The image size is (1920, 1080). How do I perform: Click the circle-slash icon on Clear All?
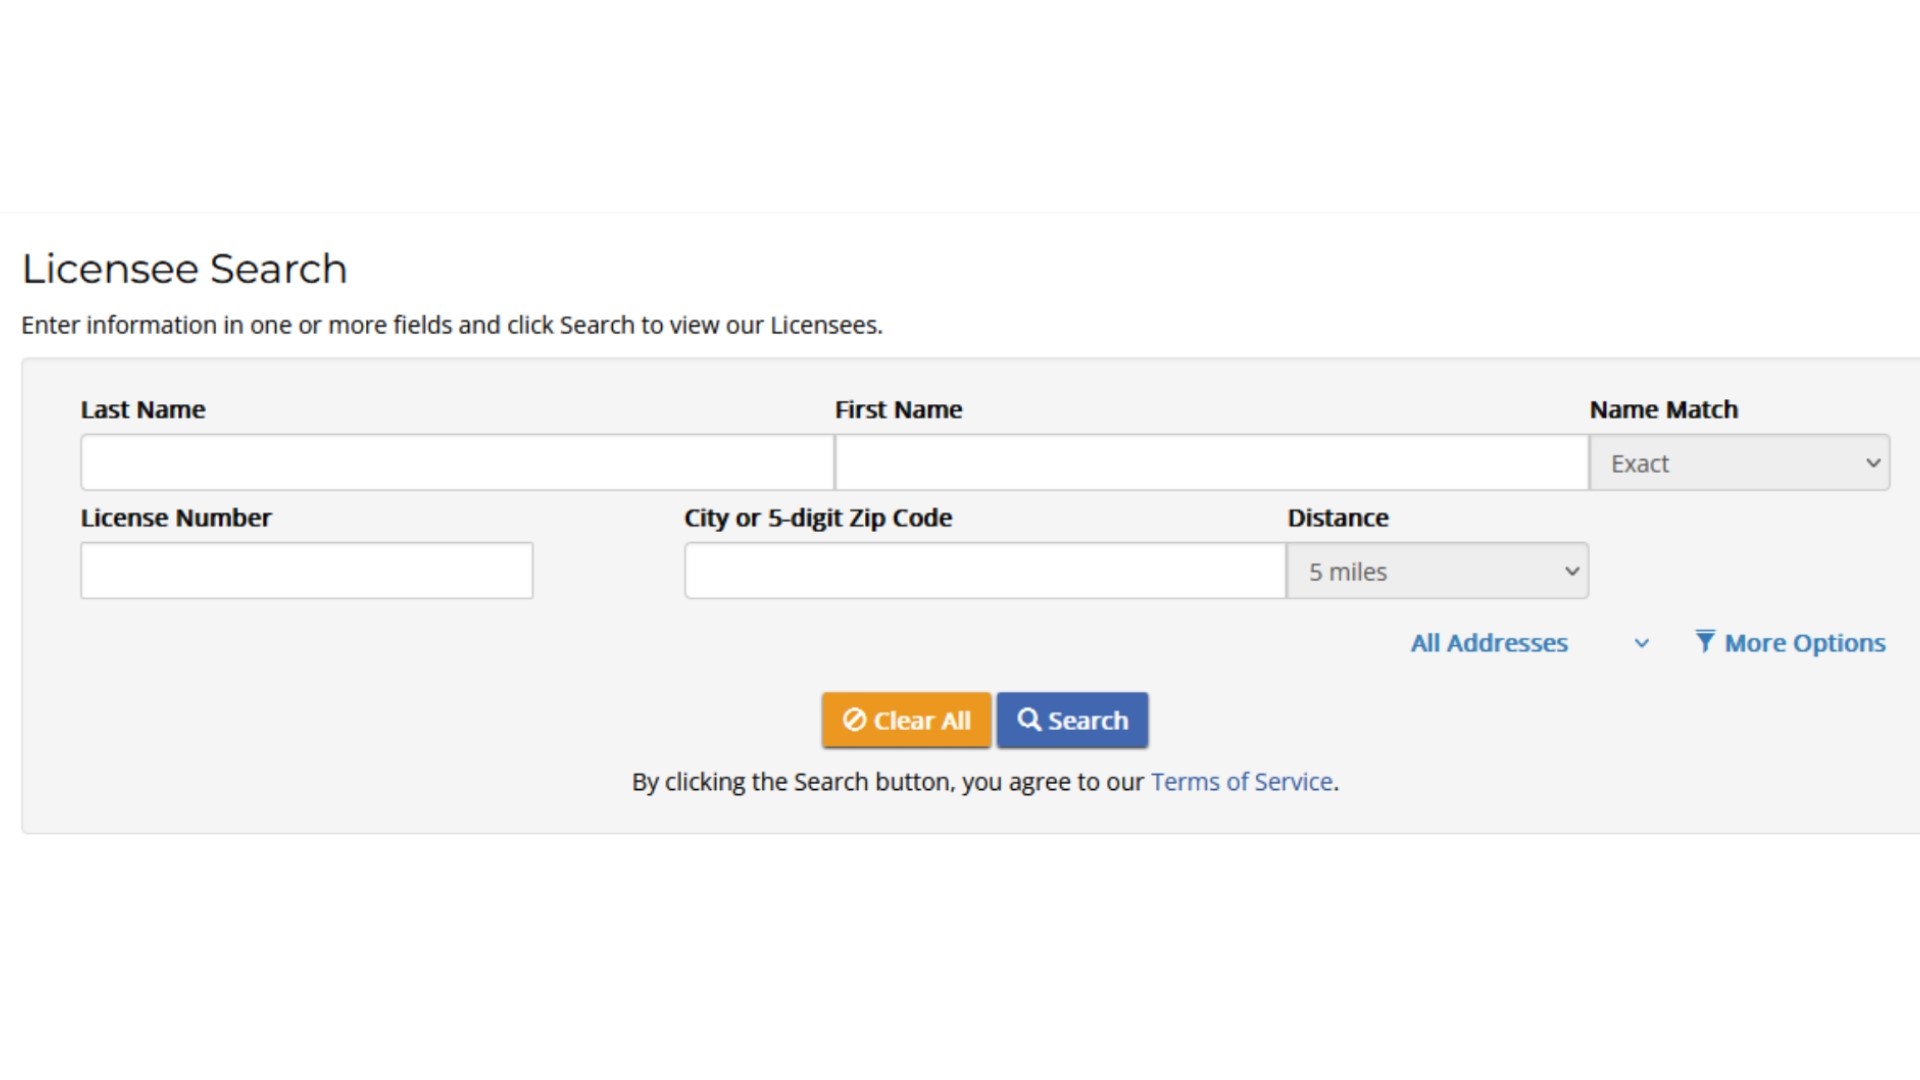tap(854, 719)
